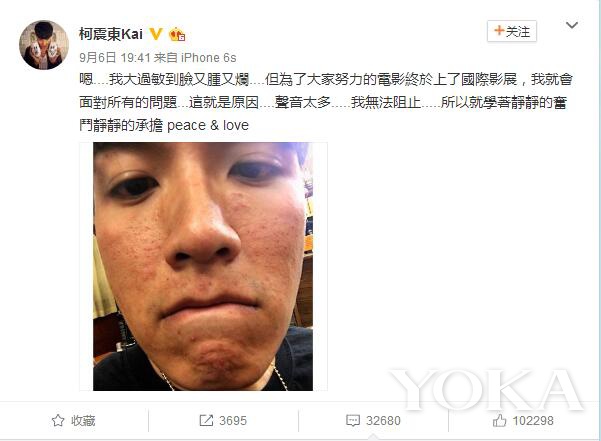The image size is (601, 441).
Task: Click the comment speech bubble icon
Action: point(353,420)
